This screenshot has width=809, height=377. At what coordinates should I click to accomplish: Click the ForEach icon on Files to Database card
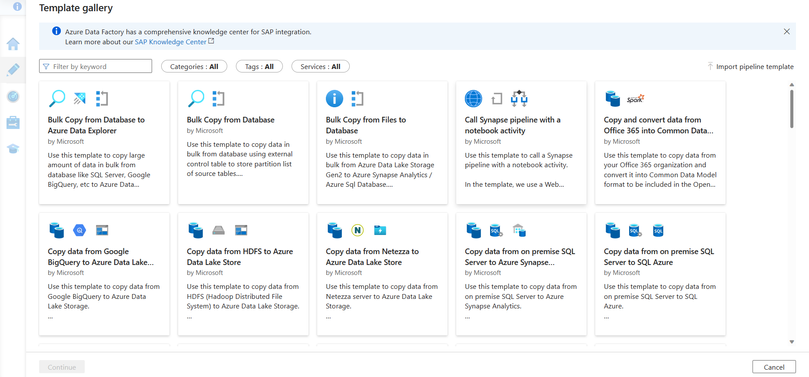click(358, 98)
